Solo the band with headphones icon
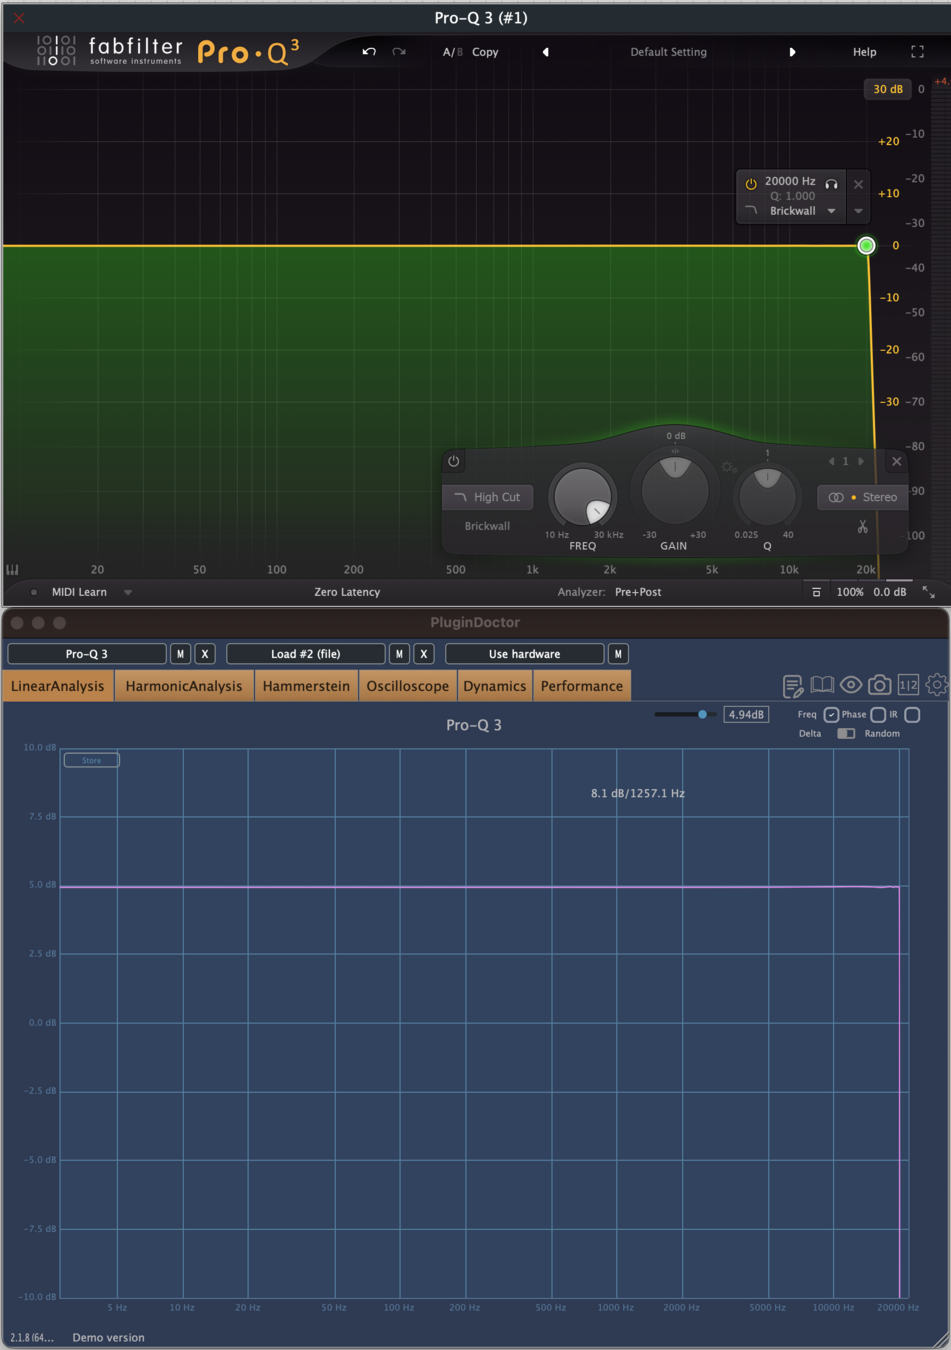951x1350 pixels. [x=831, y=184]
